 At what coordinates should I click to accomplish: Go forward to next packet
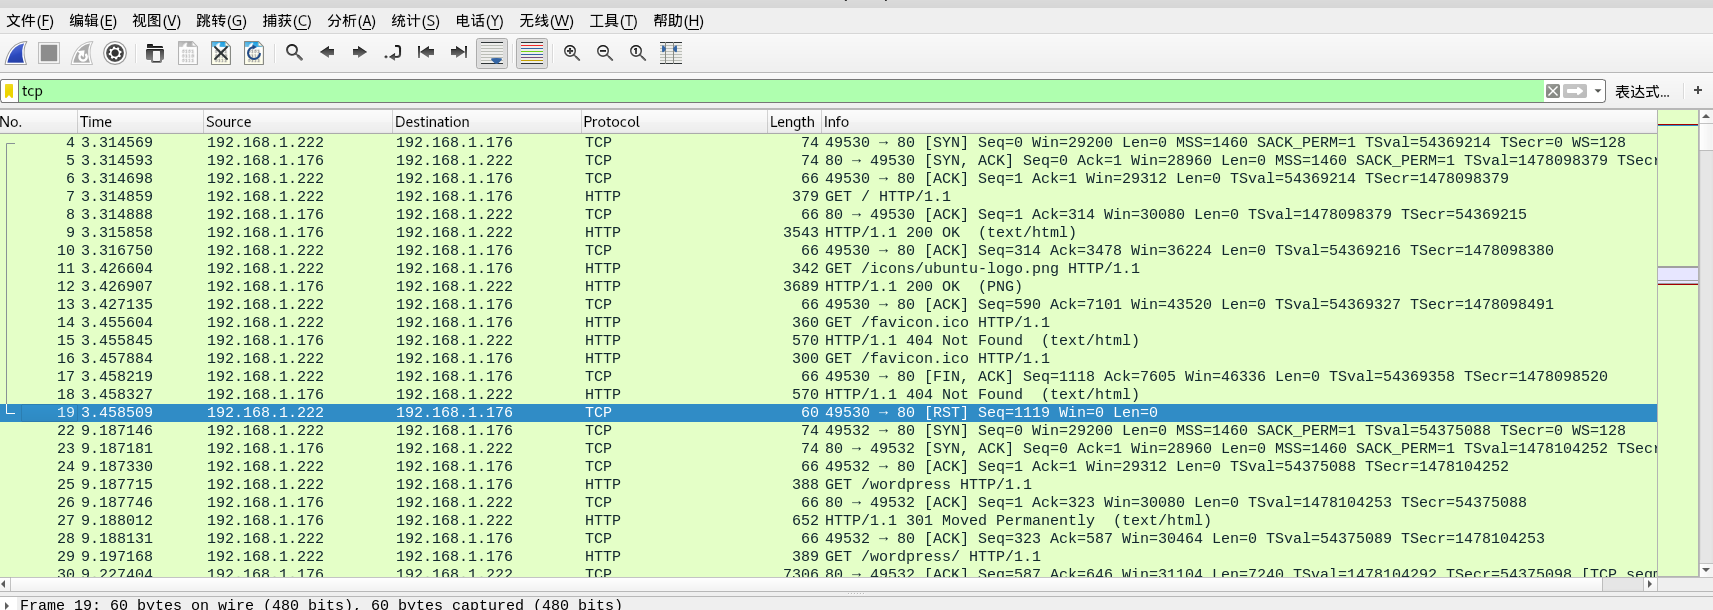(x=360, y=53)
